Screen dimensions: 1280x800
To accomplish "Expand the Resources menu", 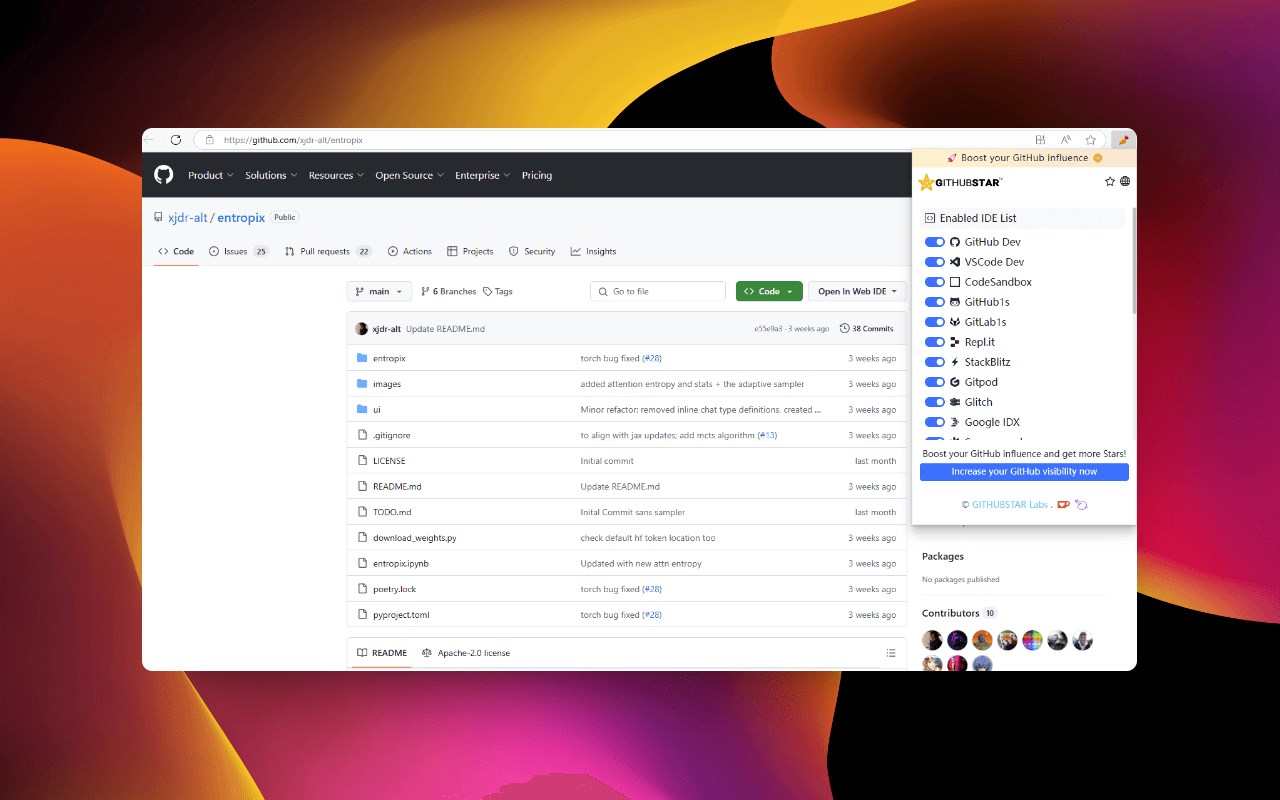I will coord(336,175).
